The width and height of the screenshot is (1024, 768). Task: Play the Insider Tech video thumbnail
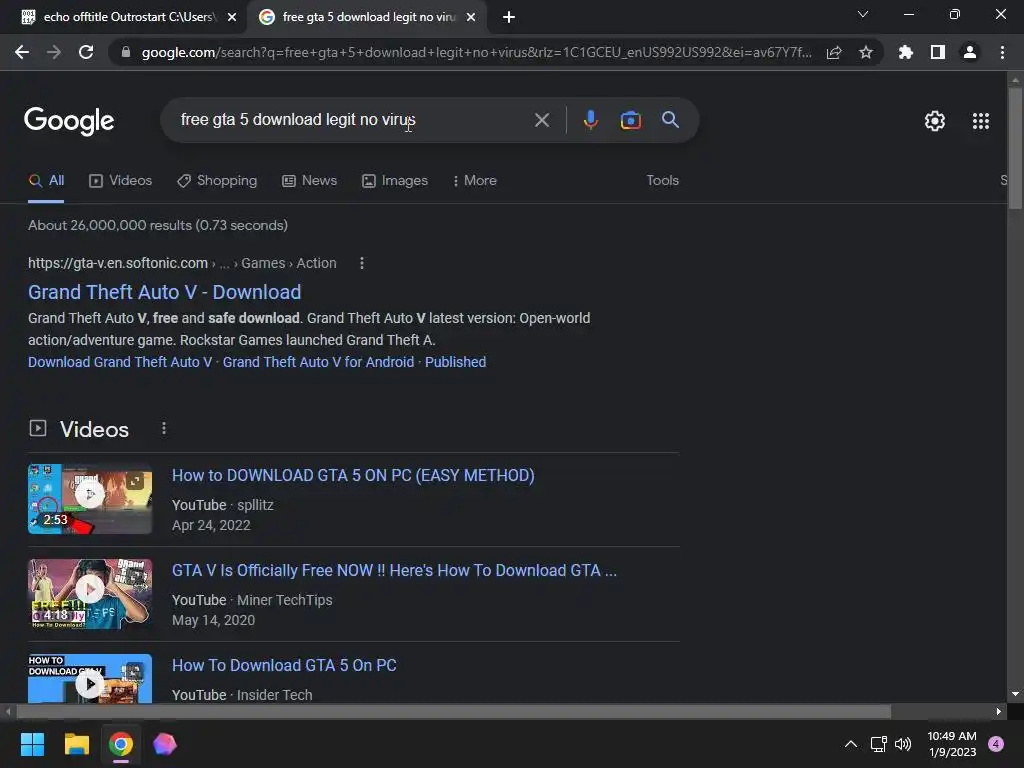pyautogui.click(x=90, y=679)
